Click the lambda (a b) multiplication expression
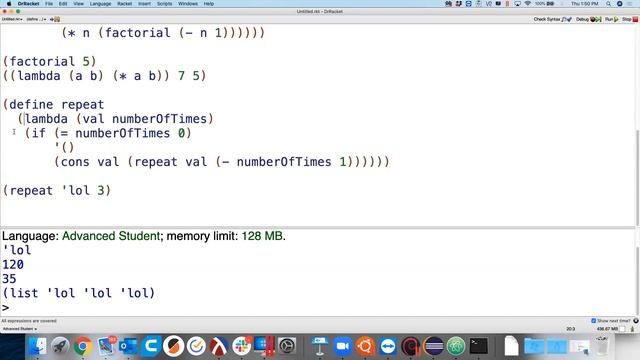640x360 pixels. click(104, 76)
